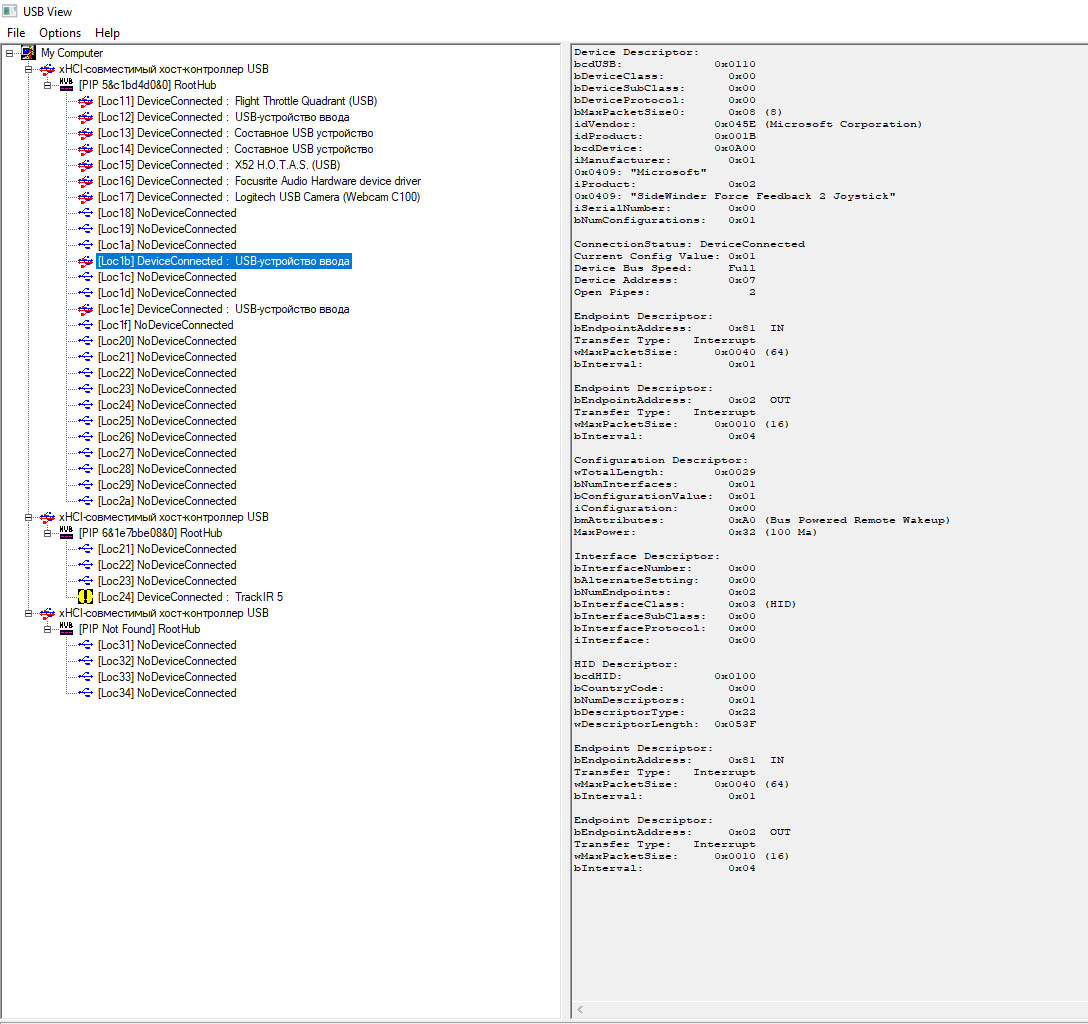Collapse the PIP 6&1e7bbe08&0 RootHub node
This screenshot has height=1024, width=1088.
click(47, 533)
